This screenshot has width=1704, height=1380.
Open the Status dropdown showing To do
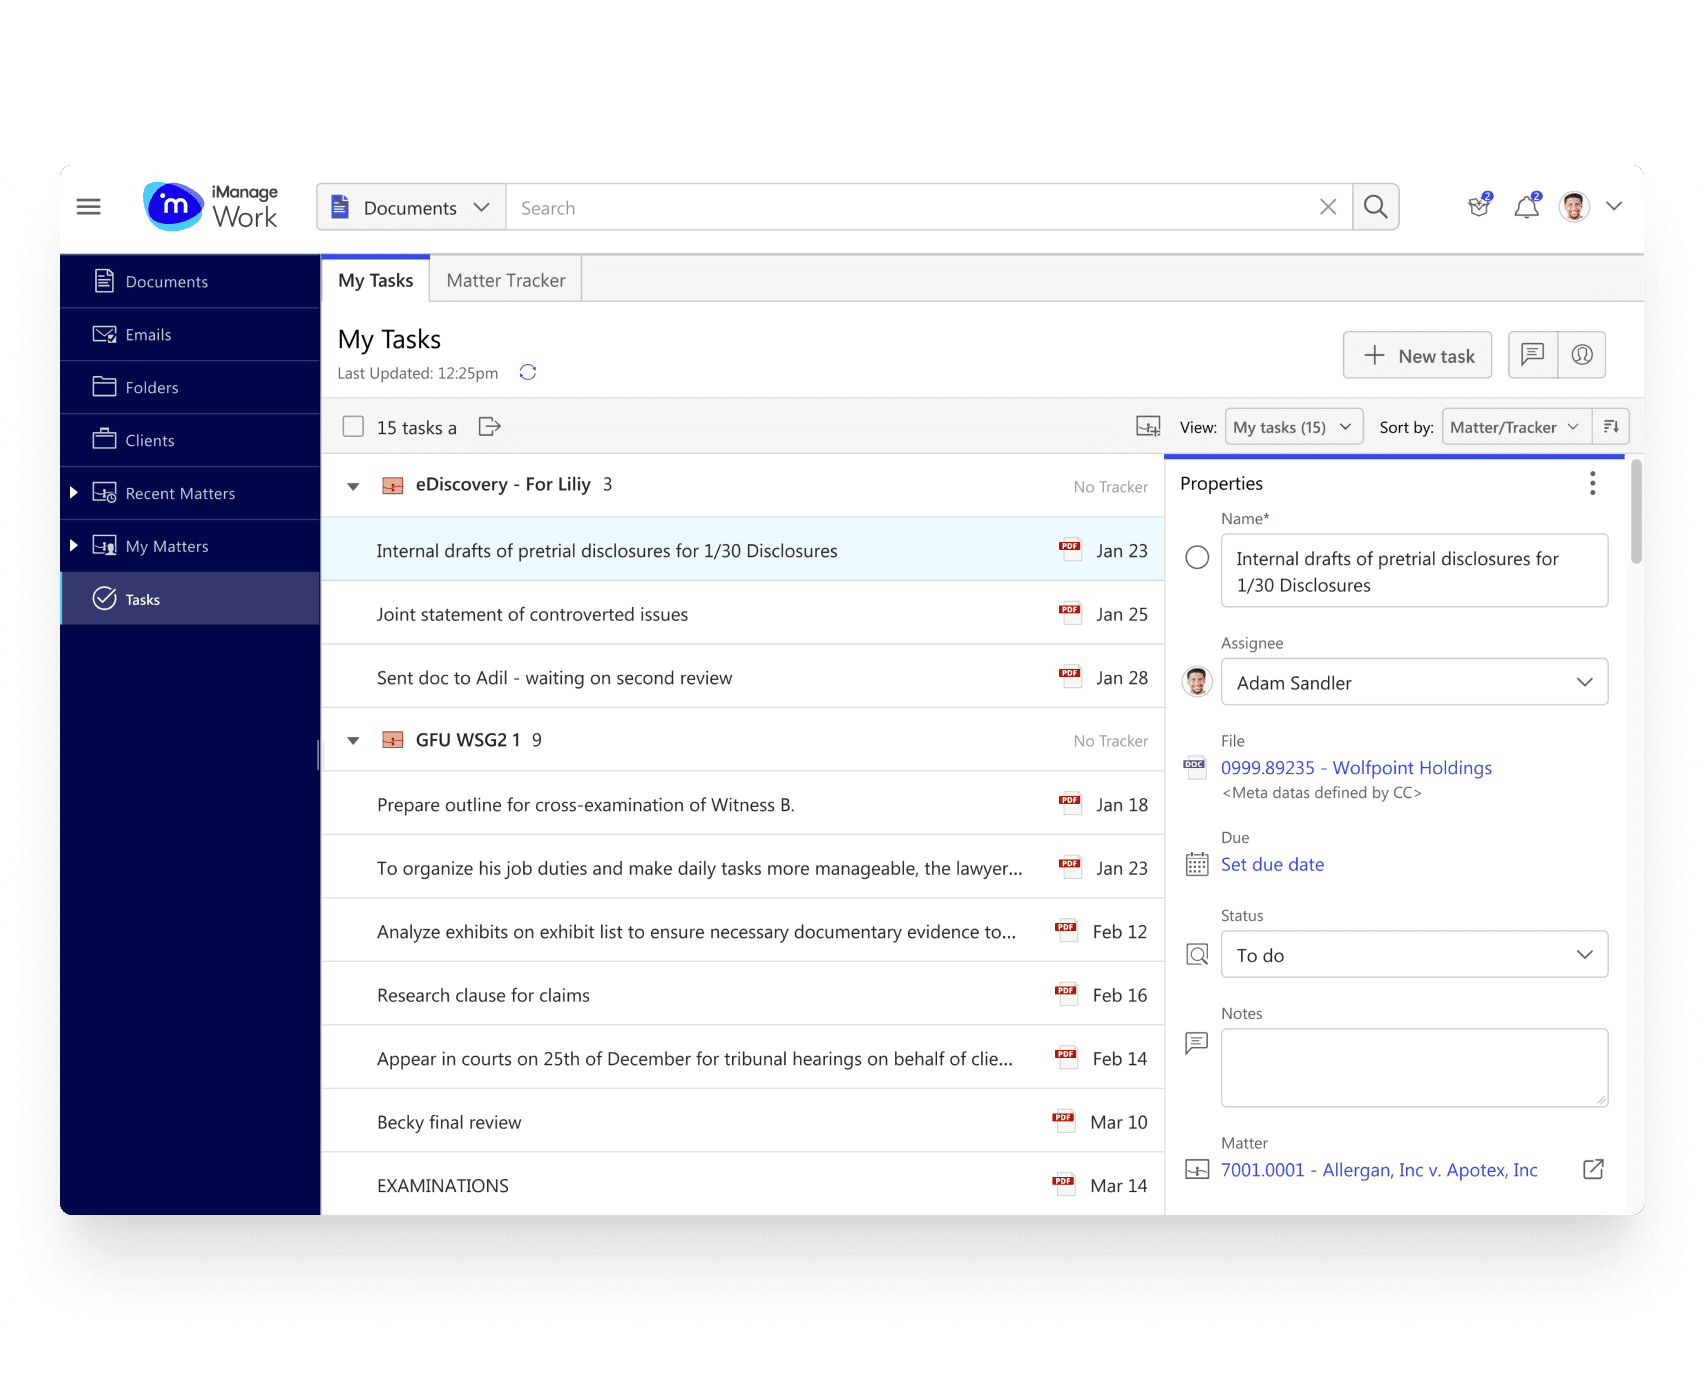1413,954
